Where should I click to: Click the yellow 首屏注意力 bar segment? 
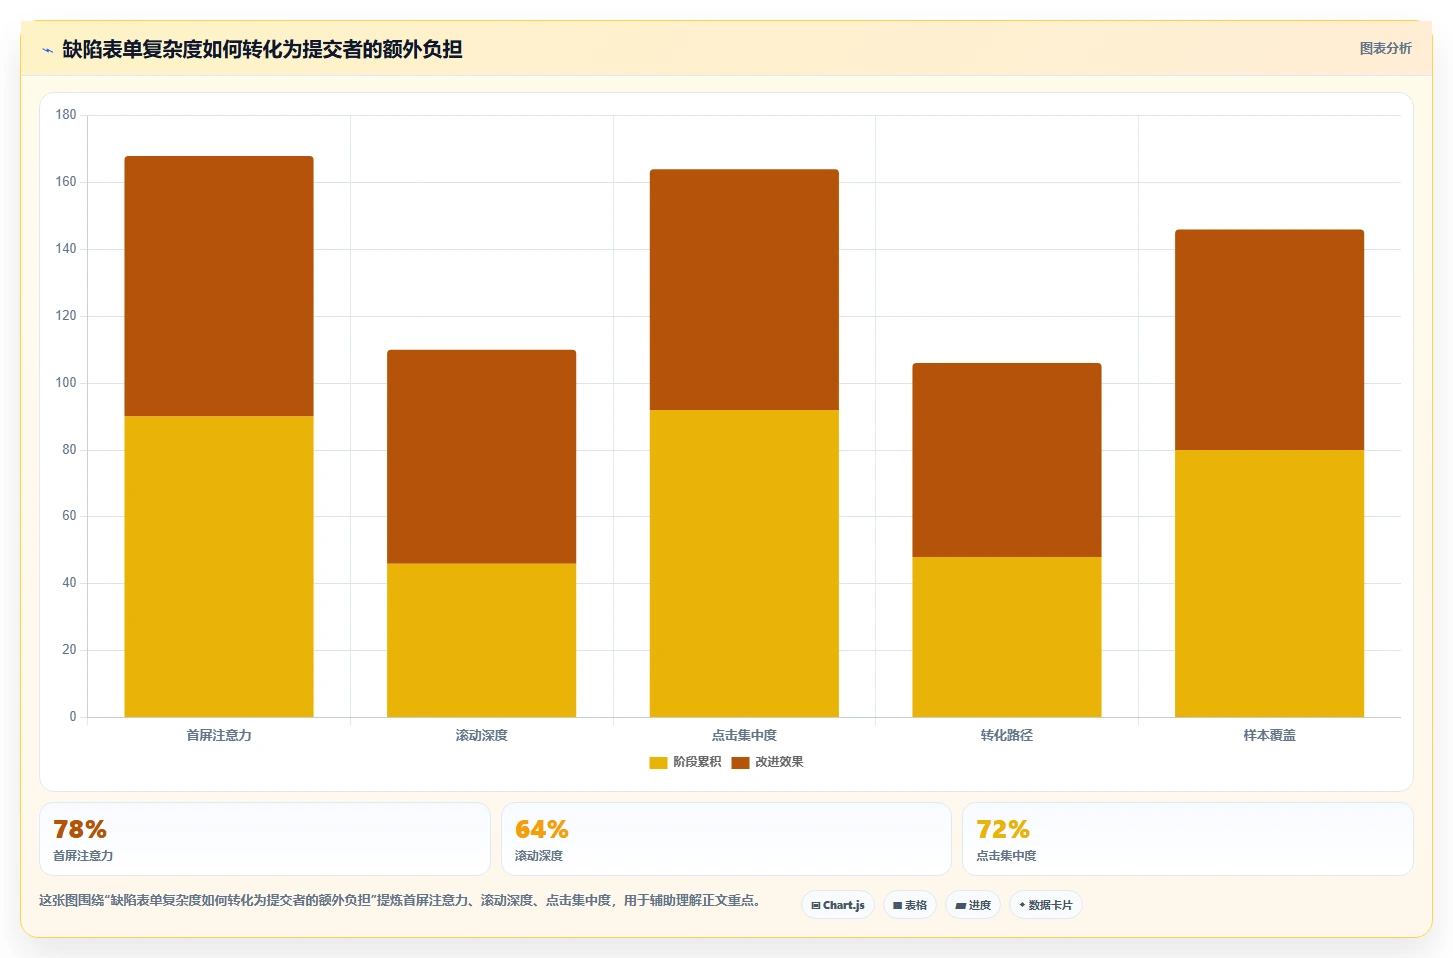click(219, 566)
